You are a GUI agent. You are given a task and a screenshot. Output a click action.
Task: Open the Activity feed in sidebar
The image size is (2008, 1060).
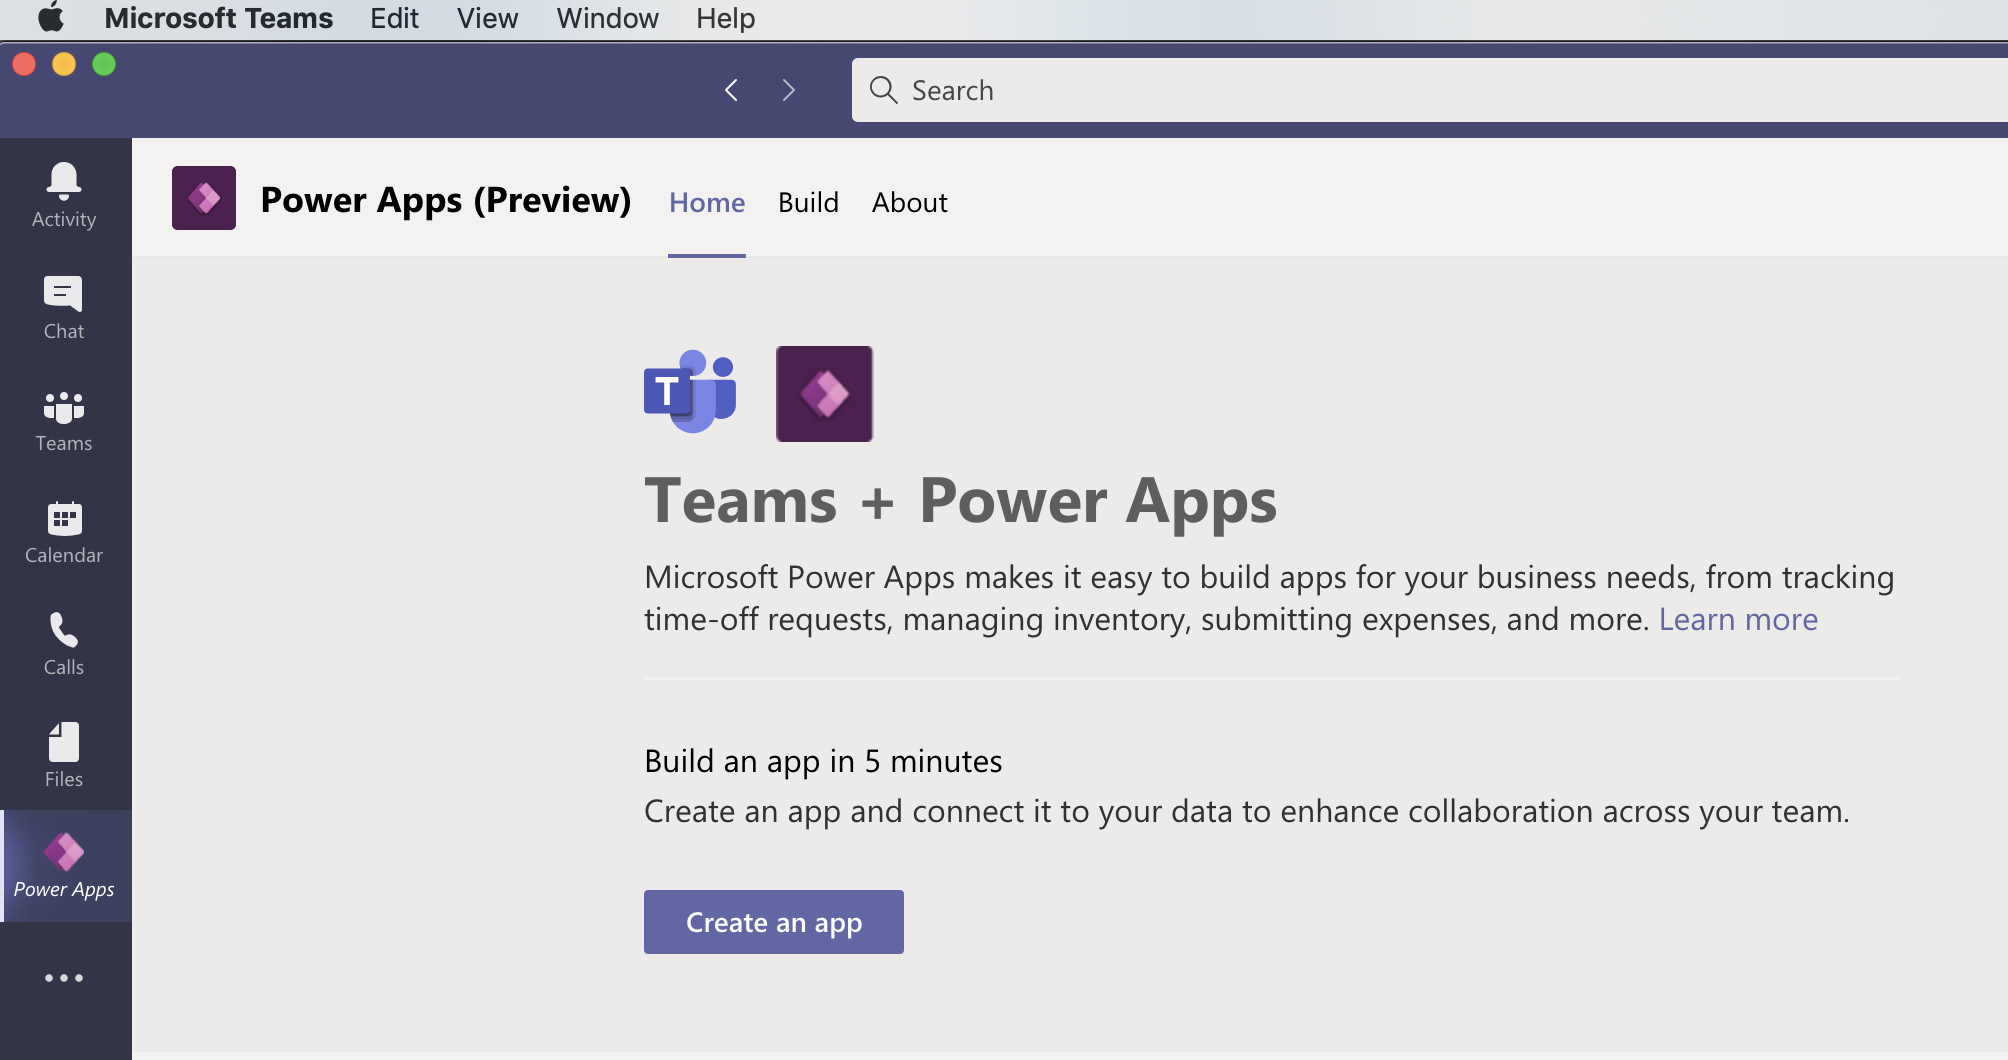[64, 195]
